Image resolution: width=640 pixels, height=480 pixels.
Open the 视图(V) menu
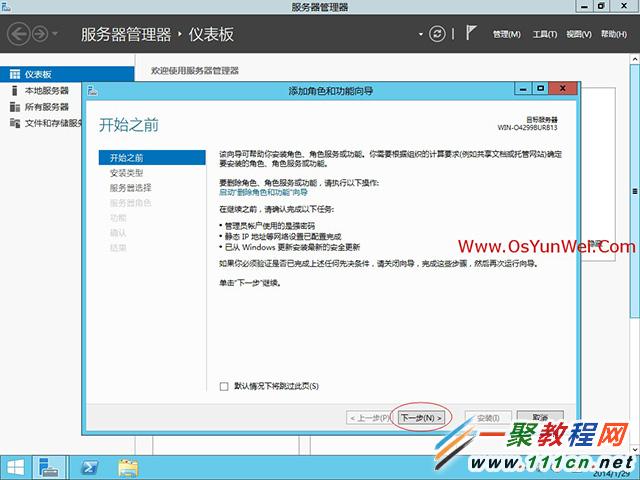click(579, 34)
